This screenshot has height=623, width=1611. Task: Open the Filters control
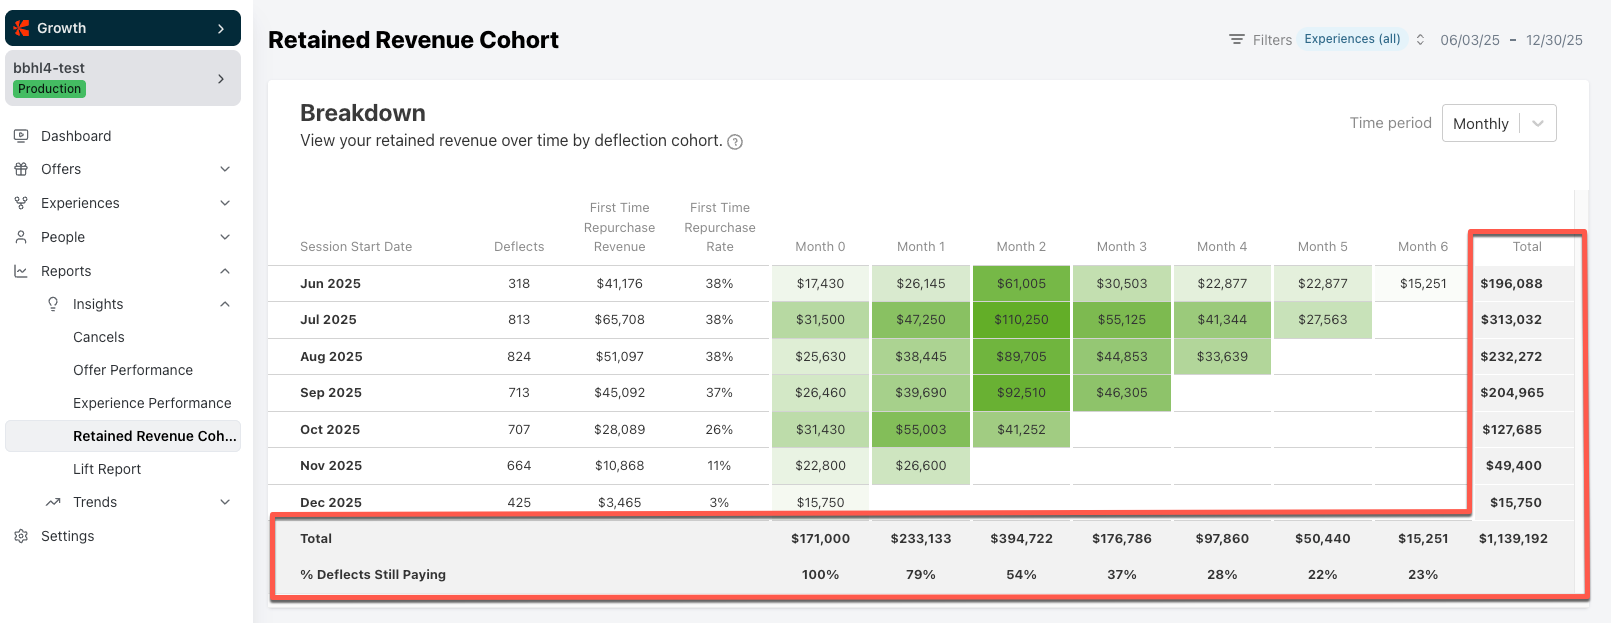(x=1260, y=40)
